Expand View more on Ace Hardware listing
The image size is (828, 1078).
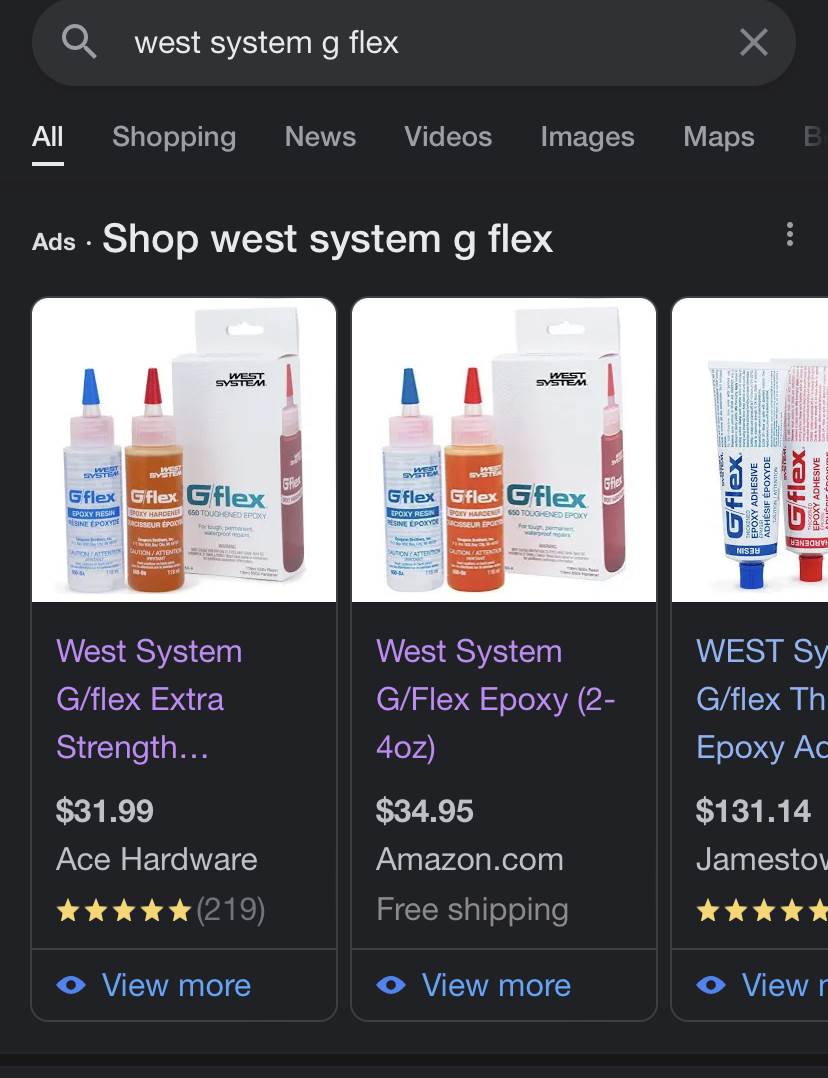(x=176, y=985)
